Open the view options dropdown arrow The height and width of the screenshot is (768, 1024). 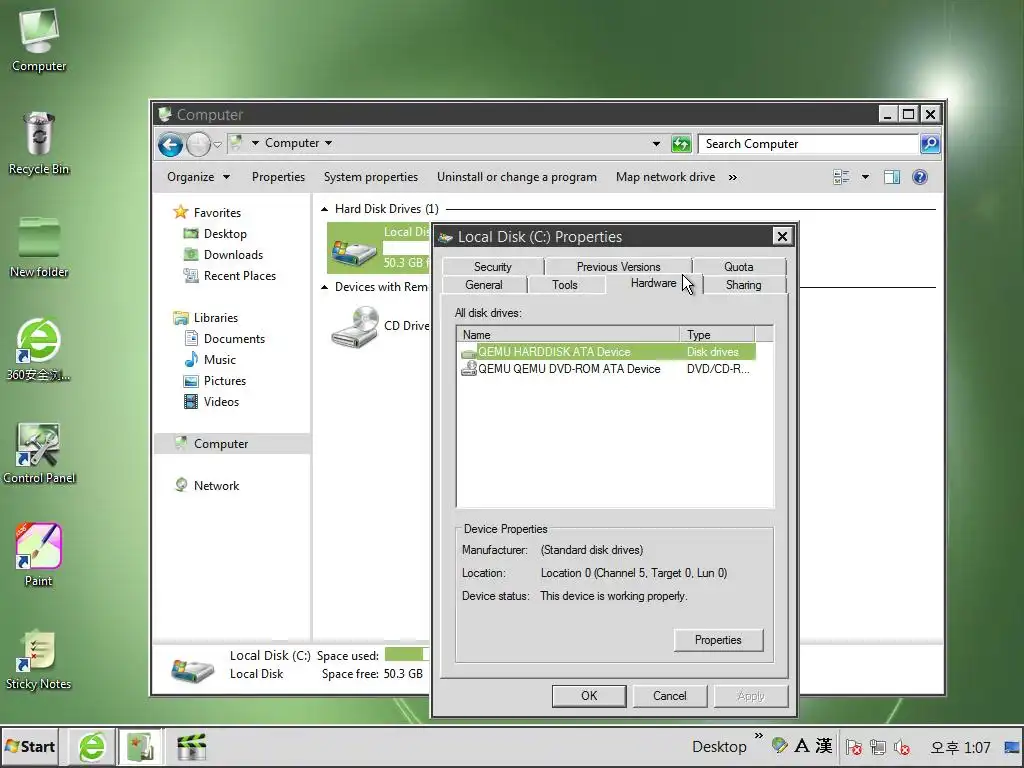click(865, 177)
